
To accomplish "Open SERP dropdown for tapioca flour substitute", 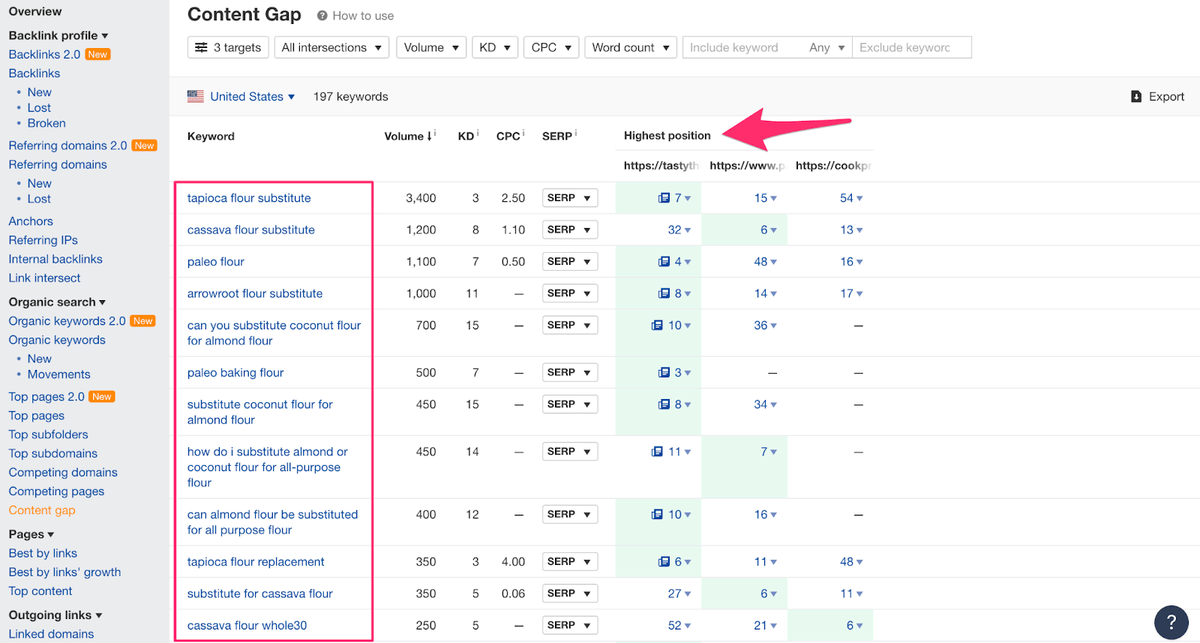I will click(x=570, y=198).
